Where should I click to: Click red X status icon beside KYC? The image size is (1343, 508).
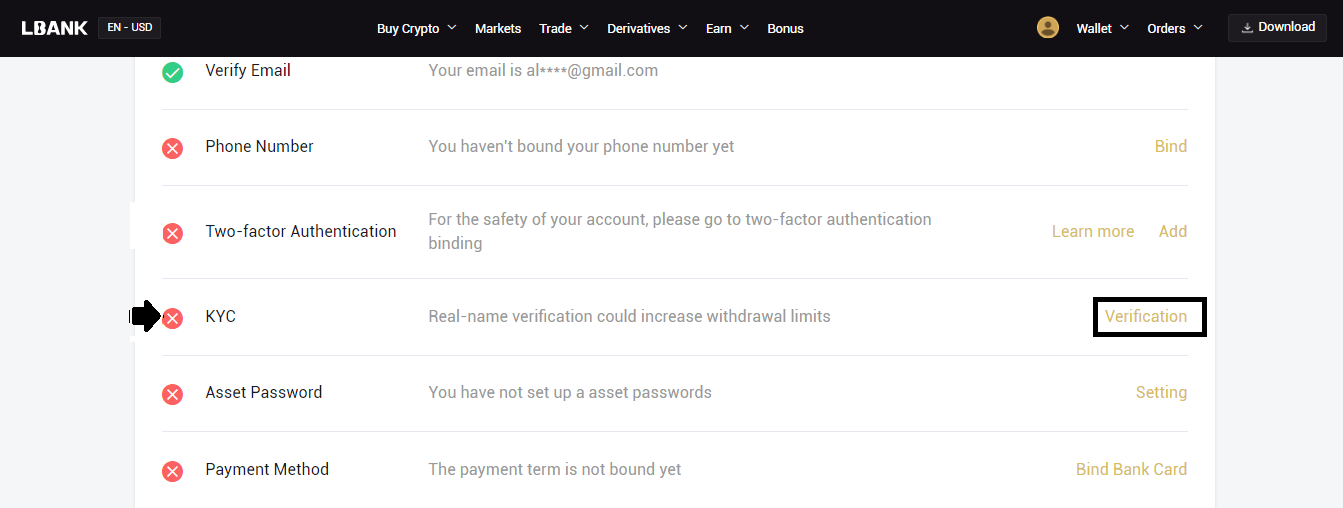pos(173,318)
